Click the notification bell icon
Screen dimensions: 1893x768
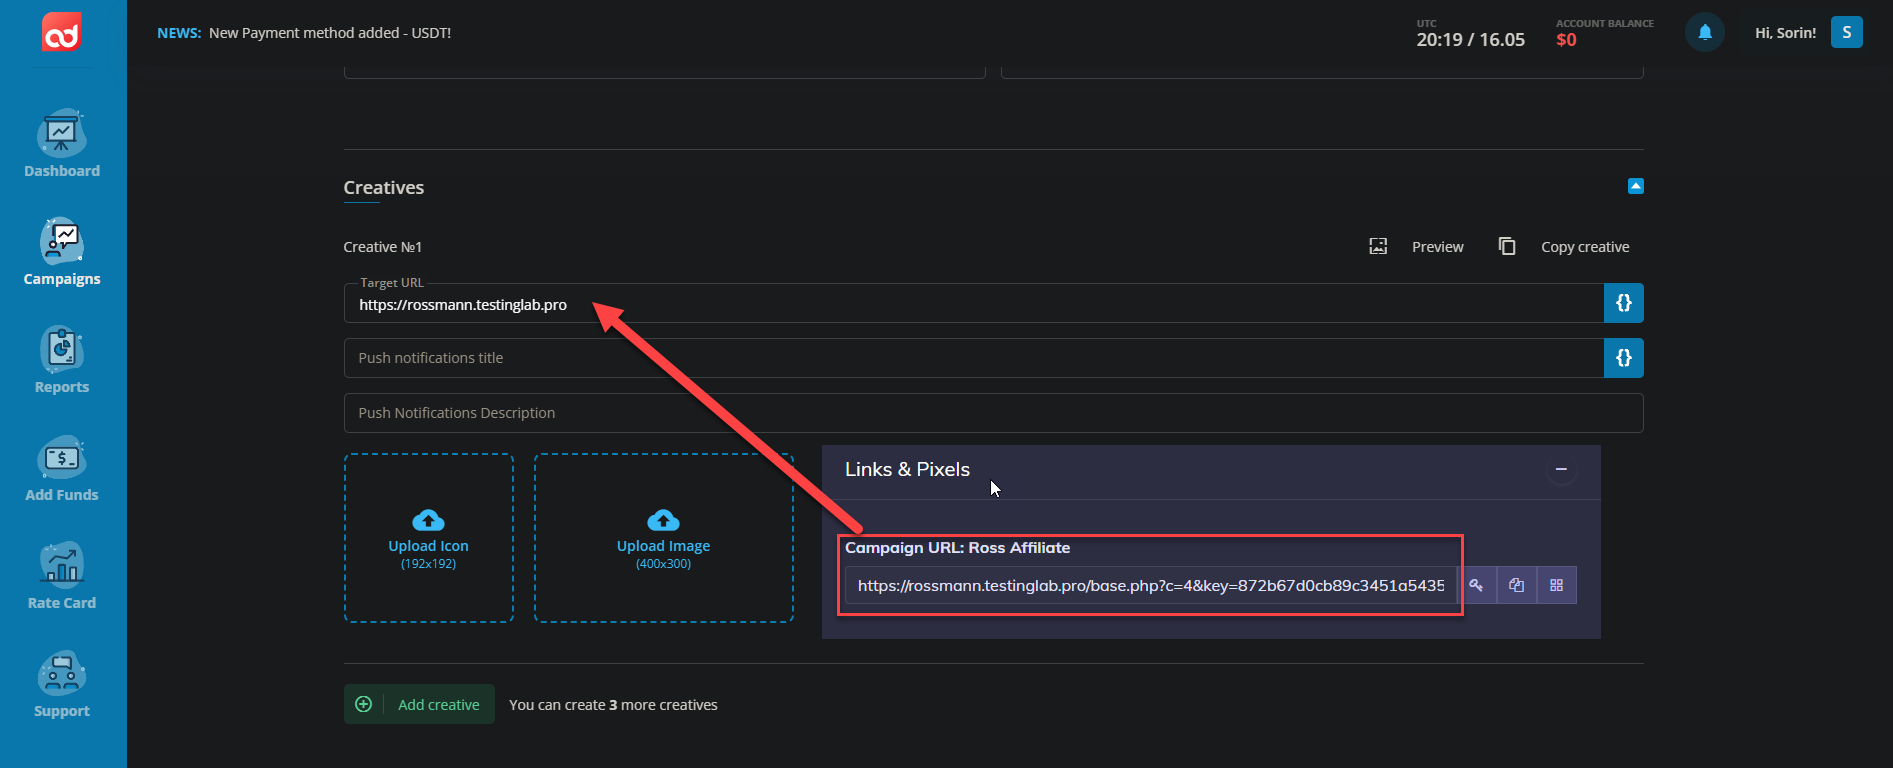tap(1705, 33)
